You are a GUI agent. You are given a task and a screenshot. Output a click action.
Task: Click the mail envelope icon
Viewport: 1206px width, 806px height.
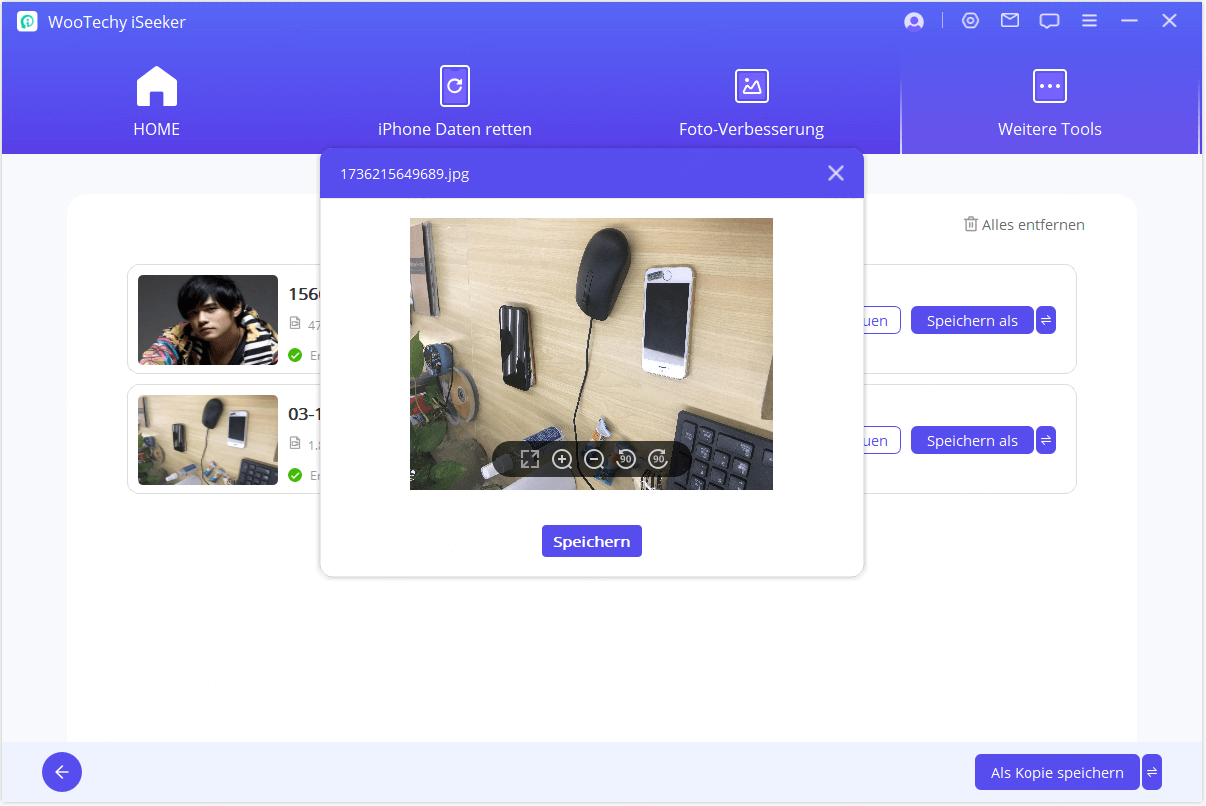(1010, 21)
